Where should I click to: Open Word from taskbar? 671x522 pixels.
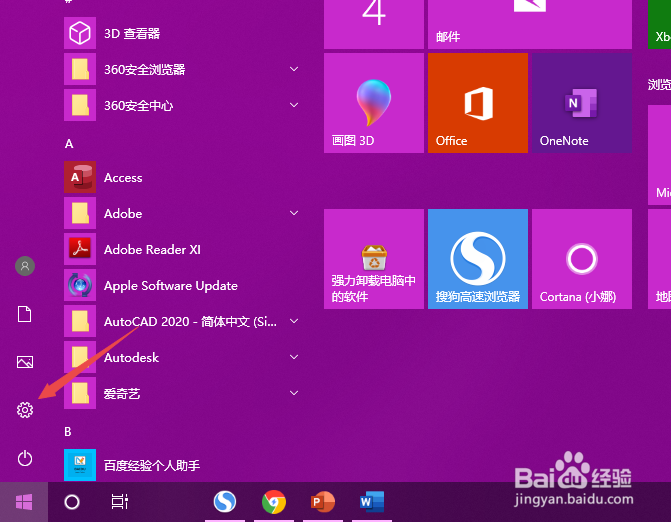pos(372,501)
